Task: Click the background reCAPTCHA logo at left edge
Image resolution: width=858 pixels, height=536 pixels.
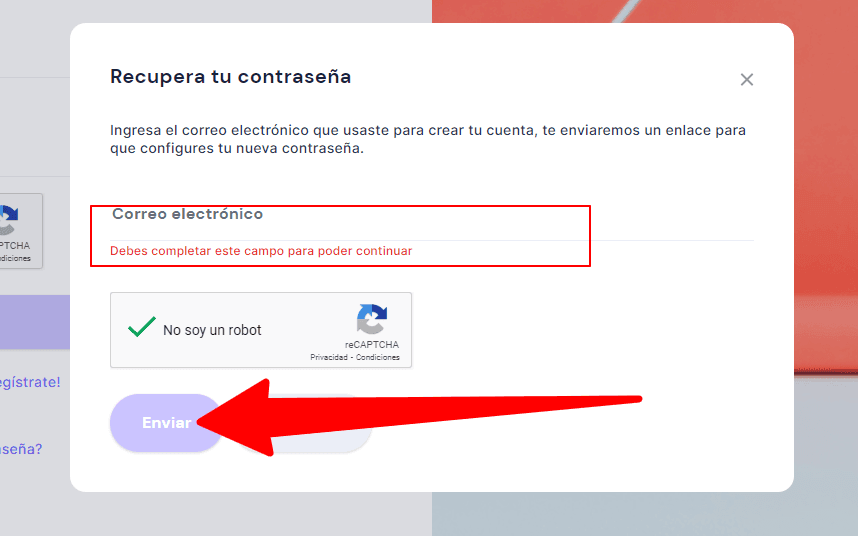Action: tap(9, 219)
